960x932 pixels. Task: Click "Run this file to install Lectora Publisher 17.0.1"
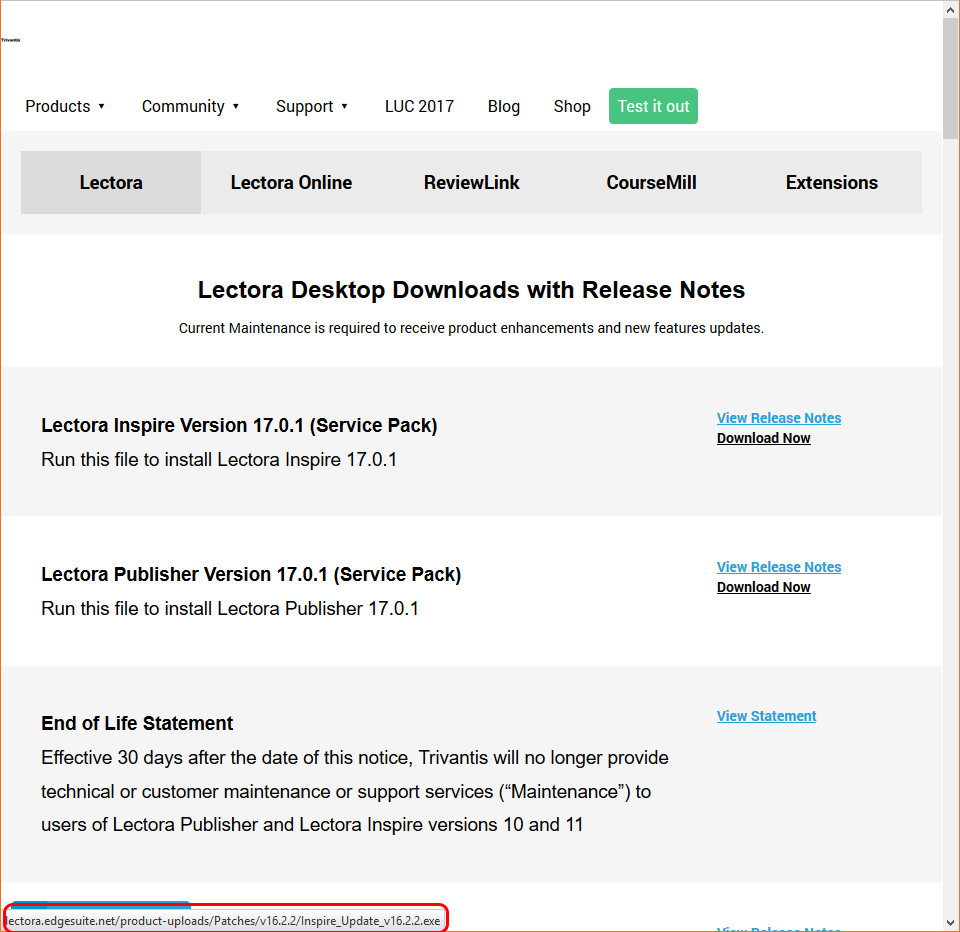230,609
